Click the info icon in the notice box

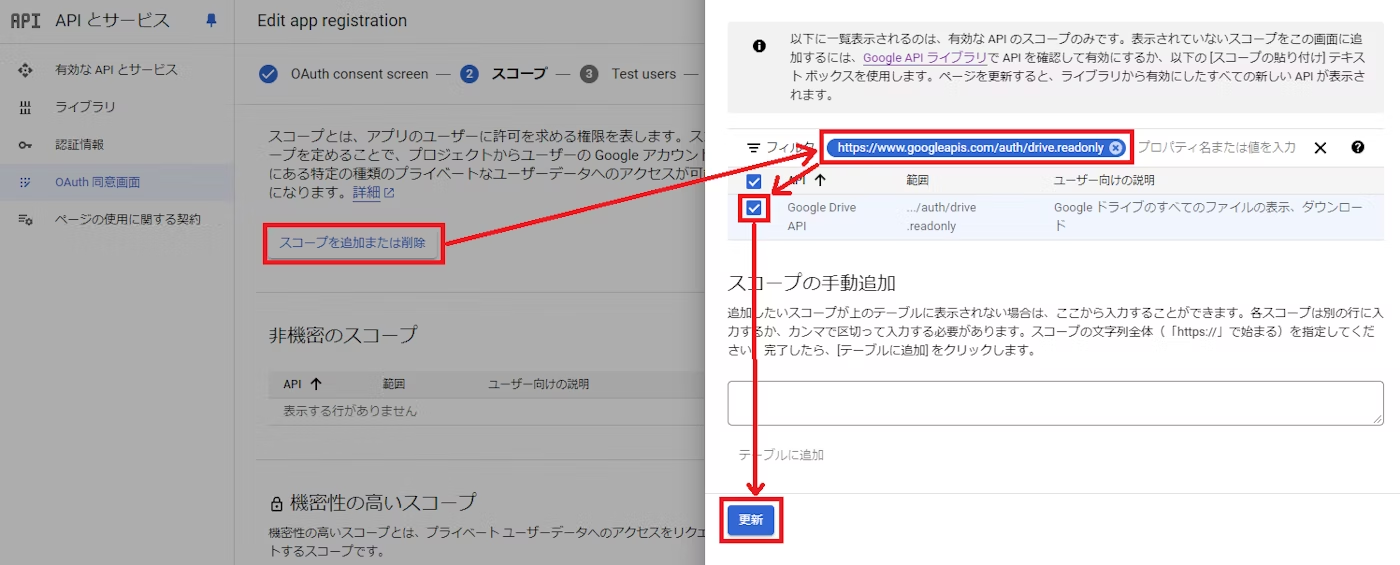(759, 46)
